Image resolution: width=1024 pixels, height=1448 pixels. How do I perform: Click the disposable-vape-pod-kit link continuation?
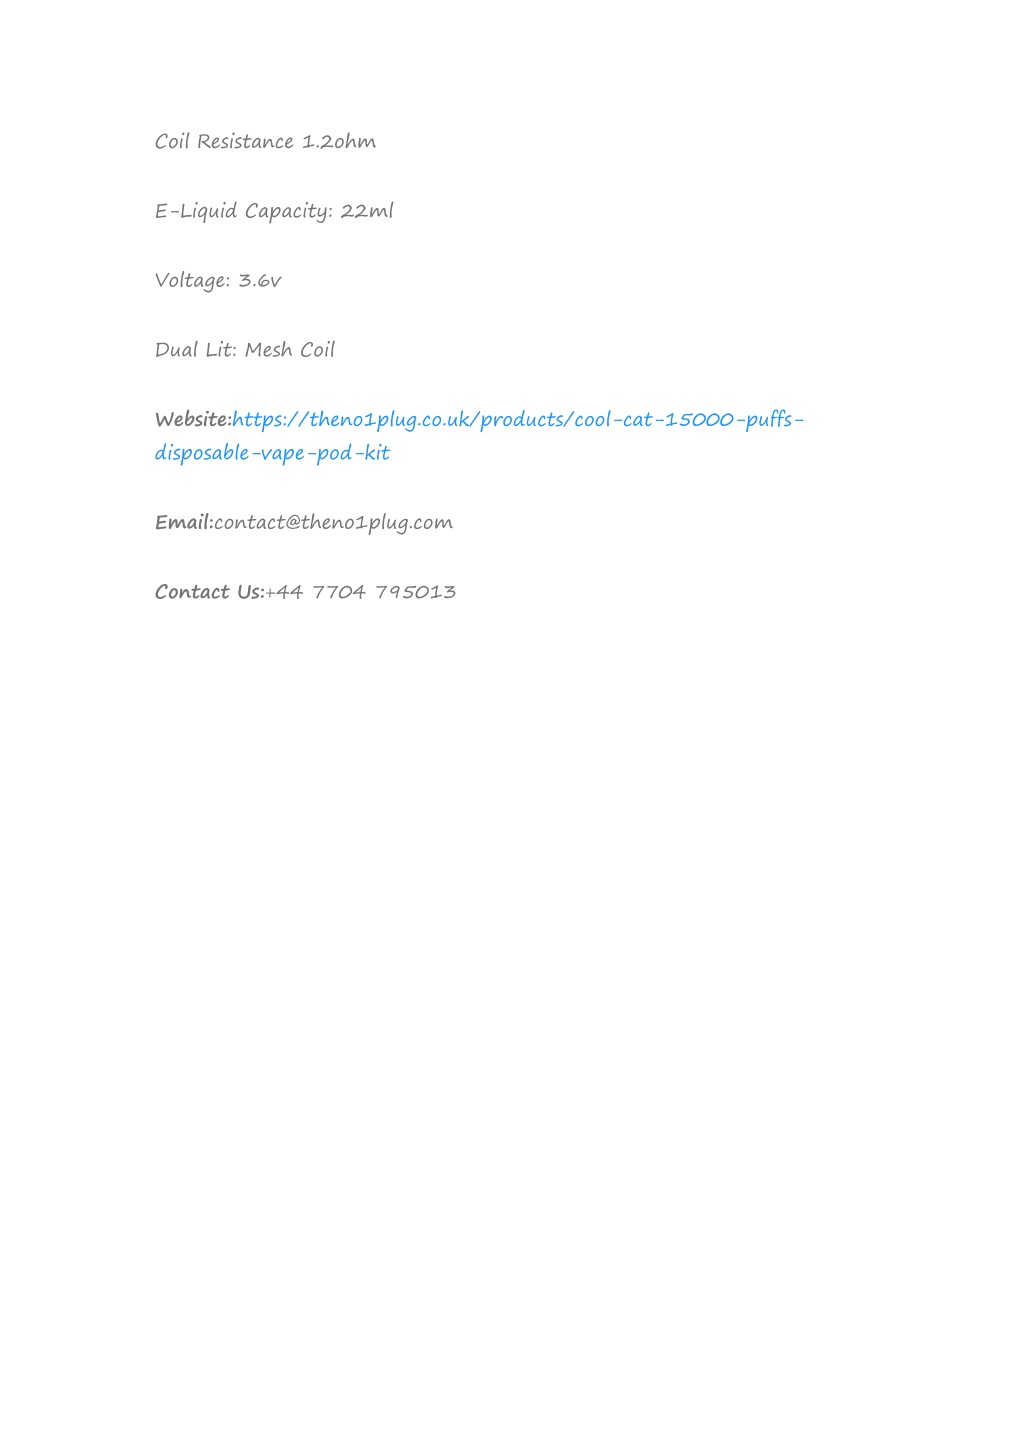(x=272, y=453)
